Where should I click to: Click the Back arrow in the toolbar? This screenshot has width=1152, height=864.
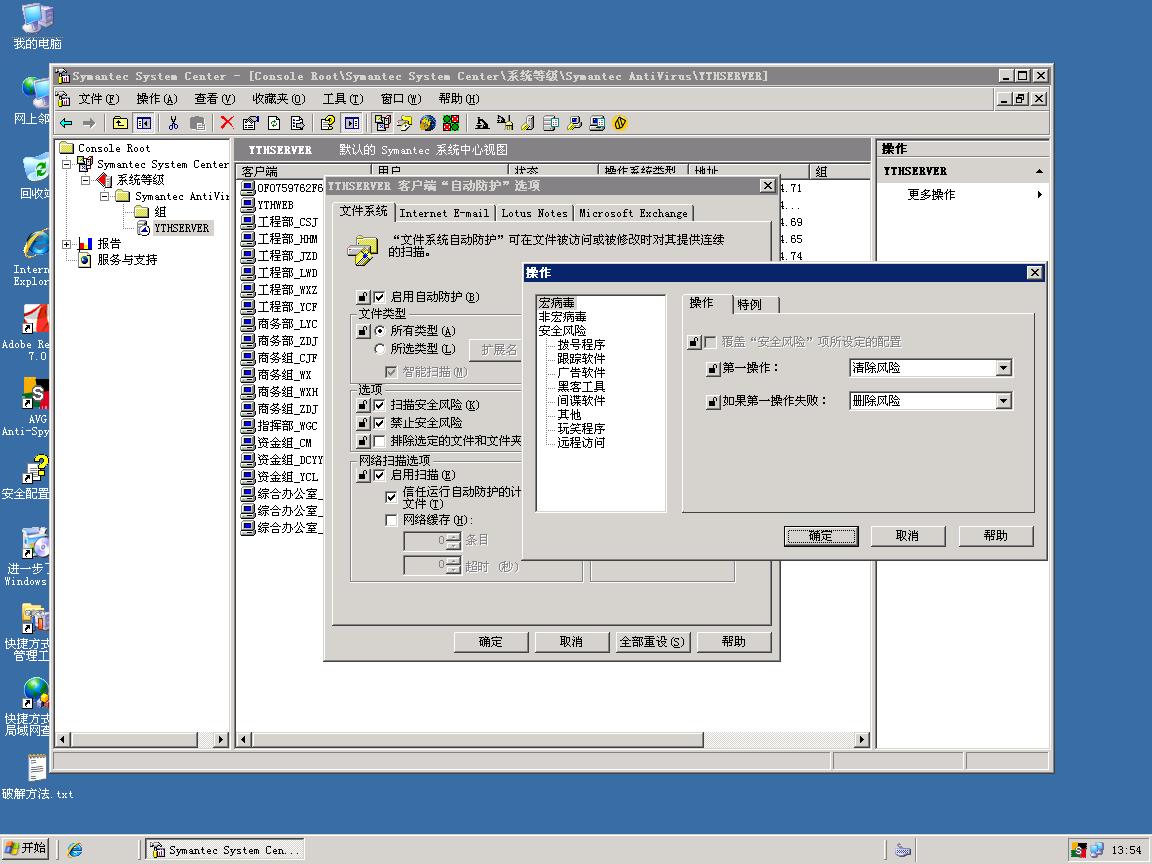point(66,123)
